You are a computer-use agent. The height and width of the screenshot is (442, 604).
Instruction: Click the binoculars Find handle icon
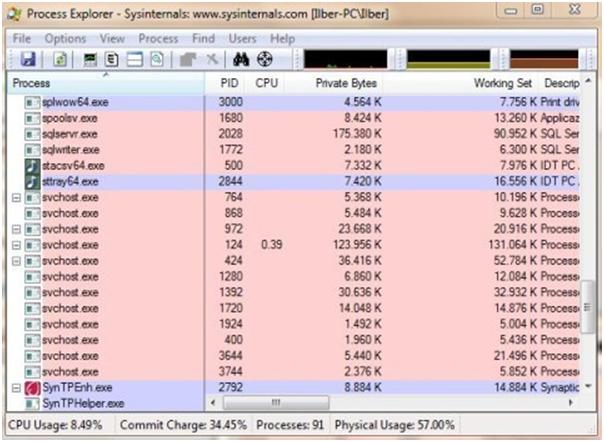point(241,59)
